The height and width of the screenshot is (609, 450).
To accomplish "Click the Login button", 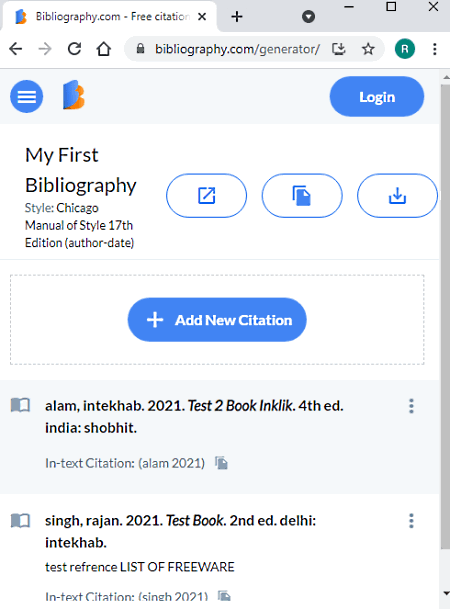I will [377, 97].
